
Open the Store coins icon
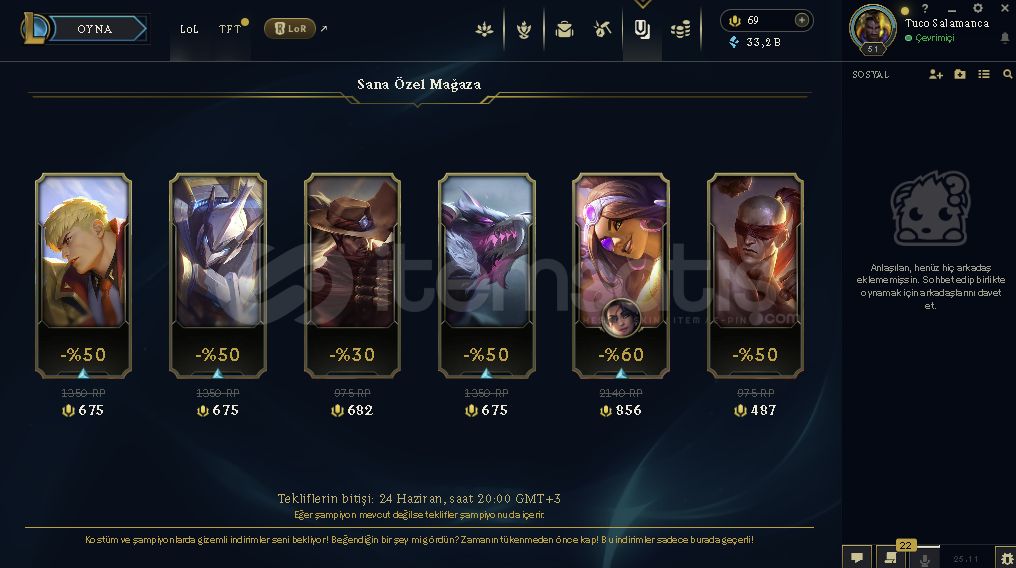680,29
